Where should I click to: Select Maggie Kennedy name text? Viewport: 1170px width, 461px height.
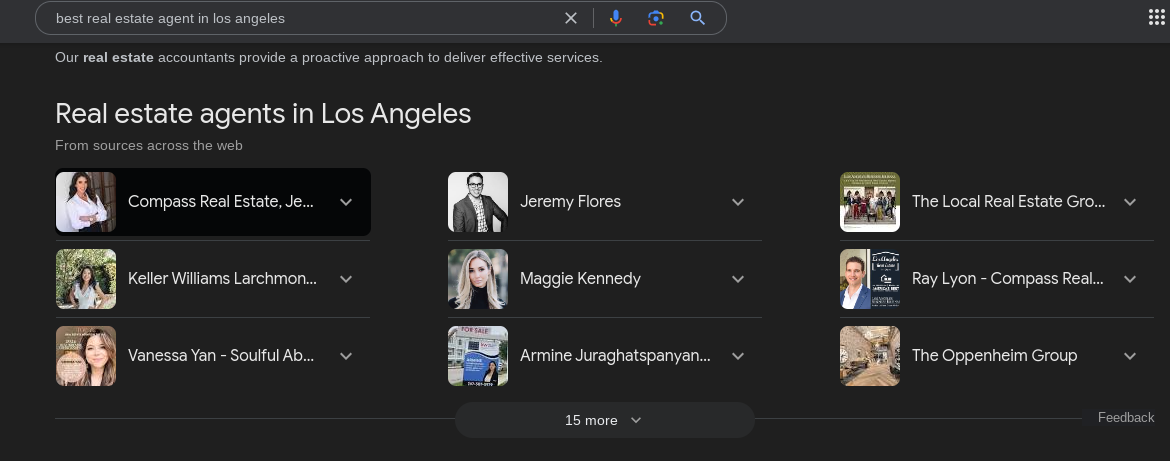(580, 278)
